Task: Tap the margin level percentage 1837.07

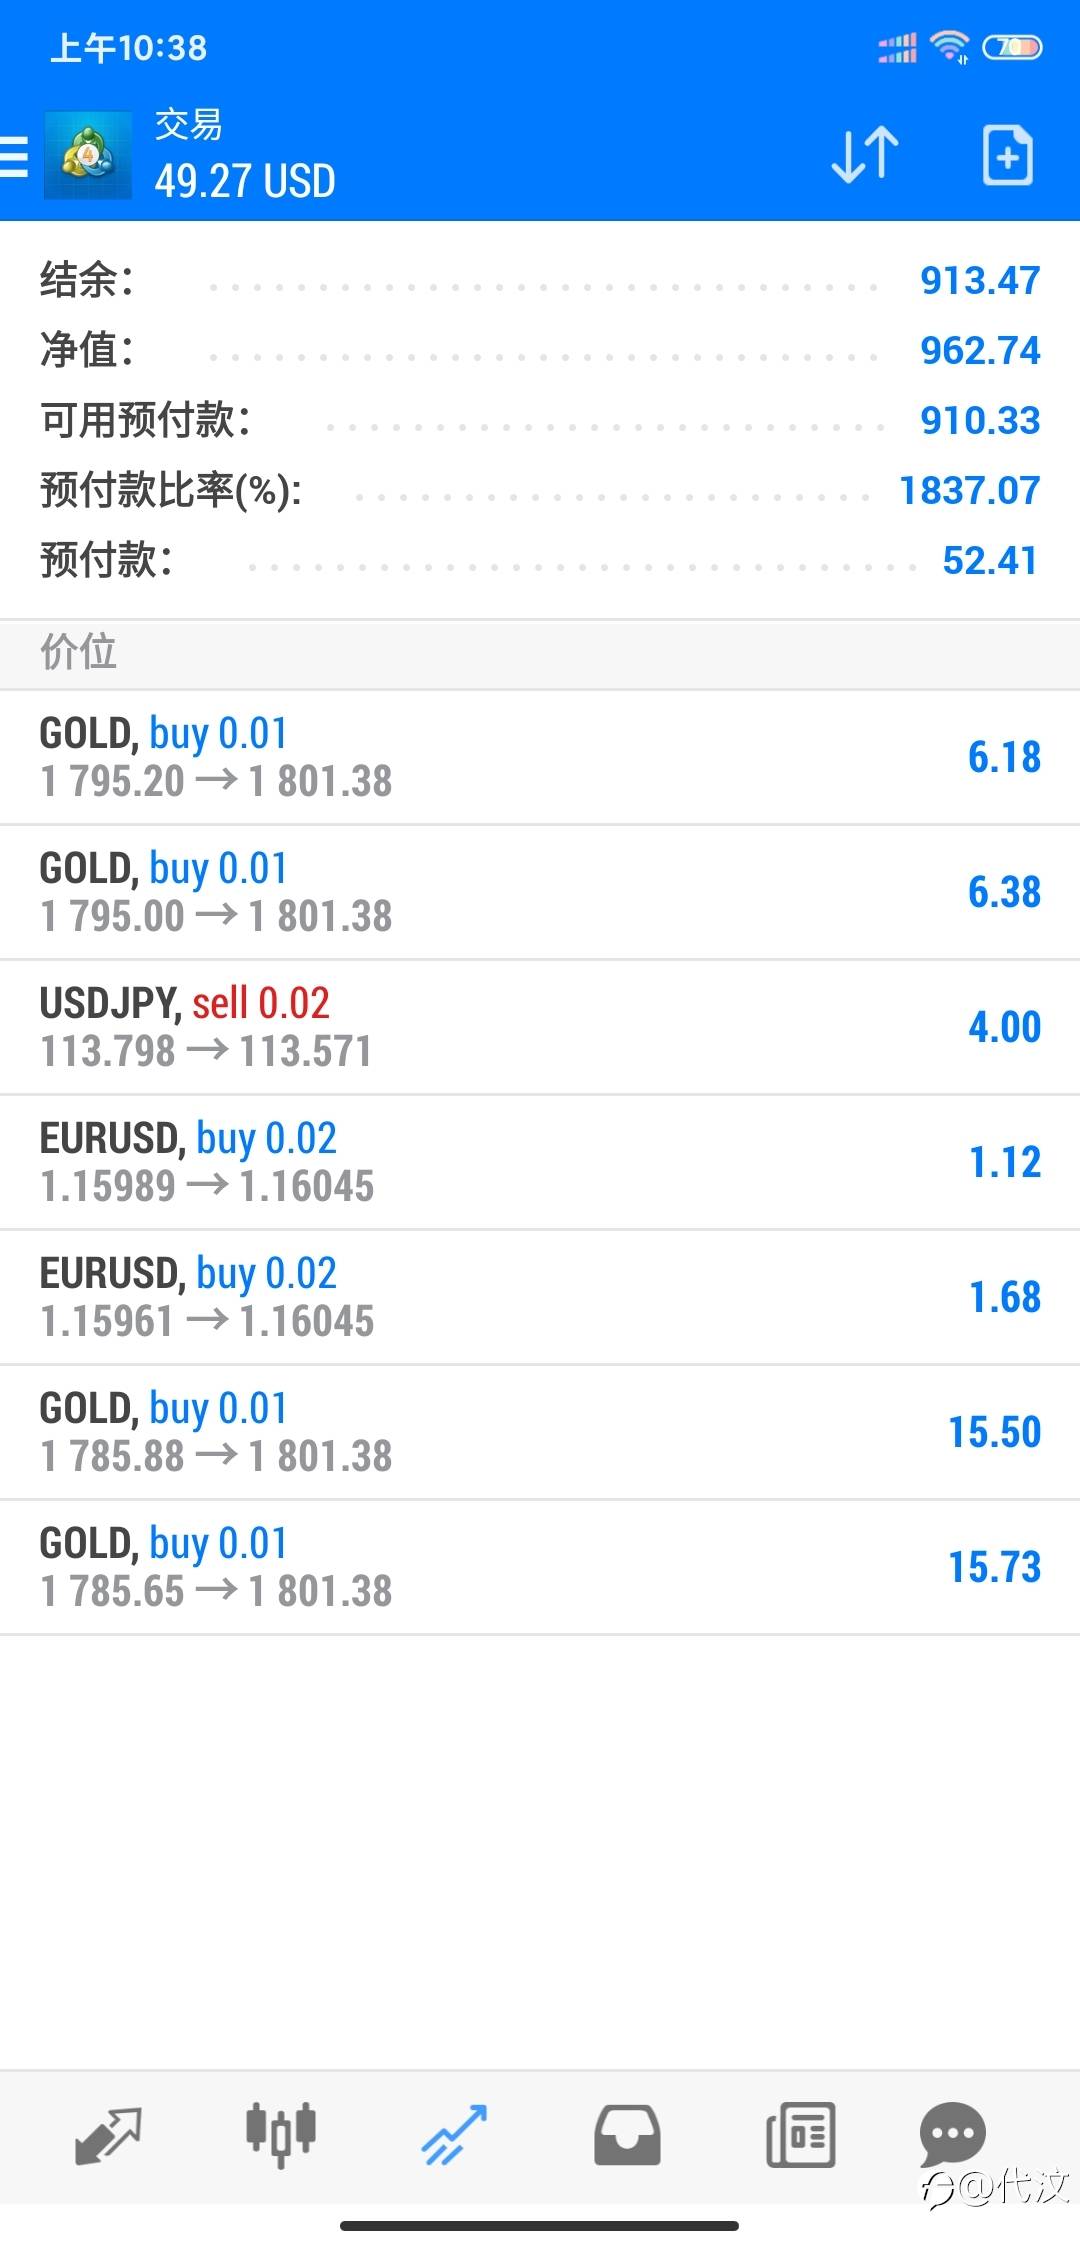Action: coord(970,490)
